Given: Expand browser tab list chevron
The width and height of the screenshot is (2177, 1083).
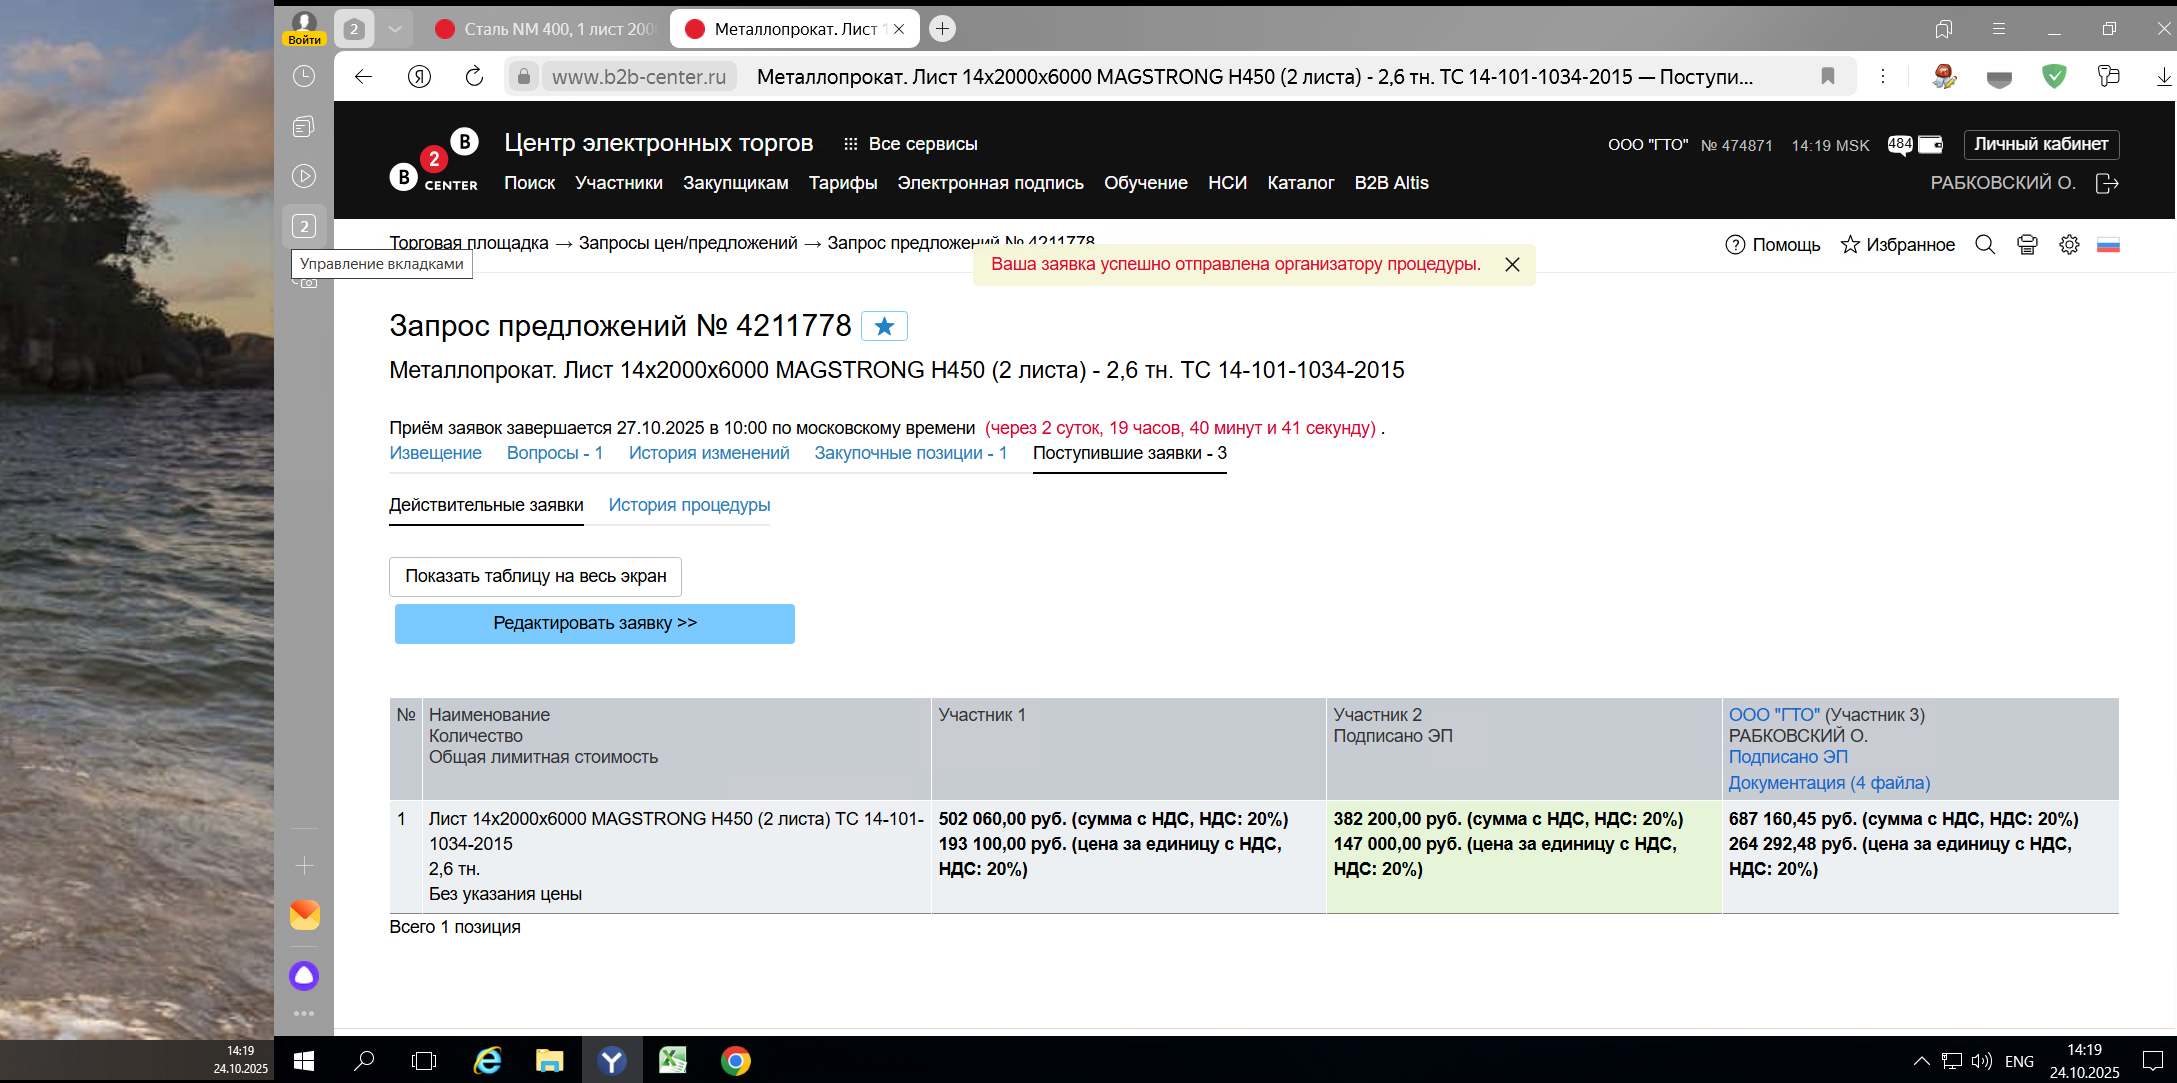Looking at the screenshot, I should tap(395, 29).
